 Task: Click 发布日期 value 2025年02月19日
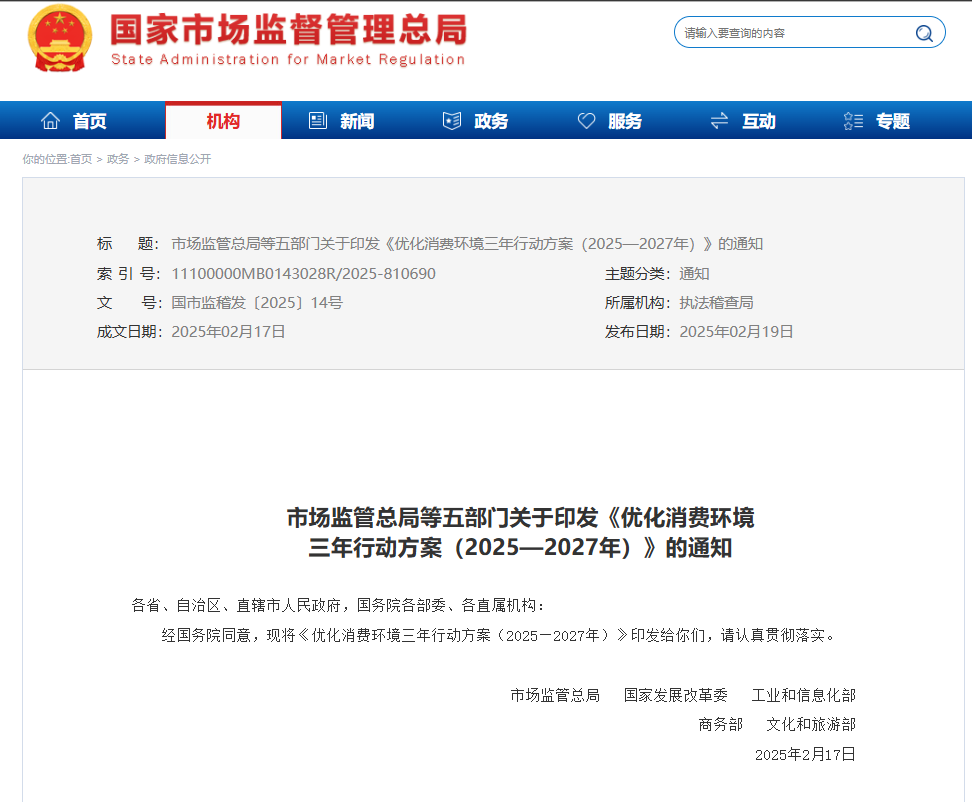[x=736, y=332]
